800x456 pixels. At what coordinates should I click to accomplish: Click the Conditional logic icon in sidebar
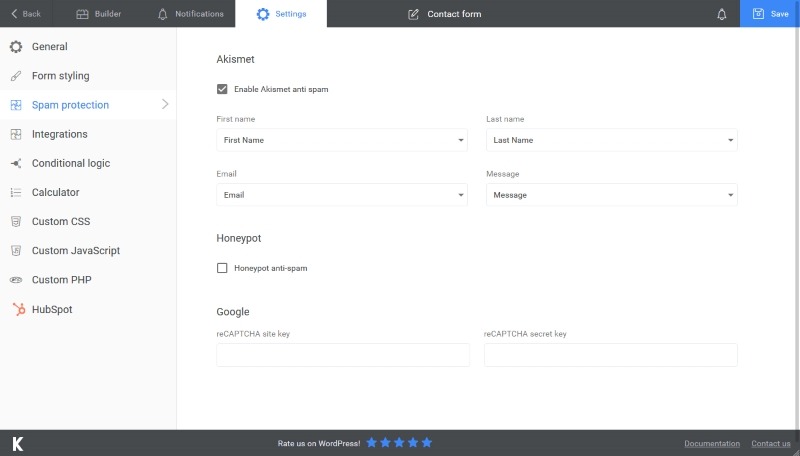point(16,163)
